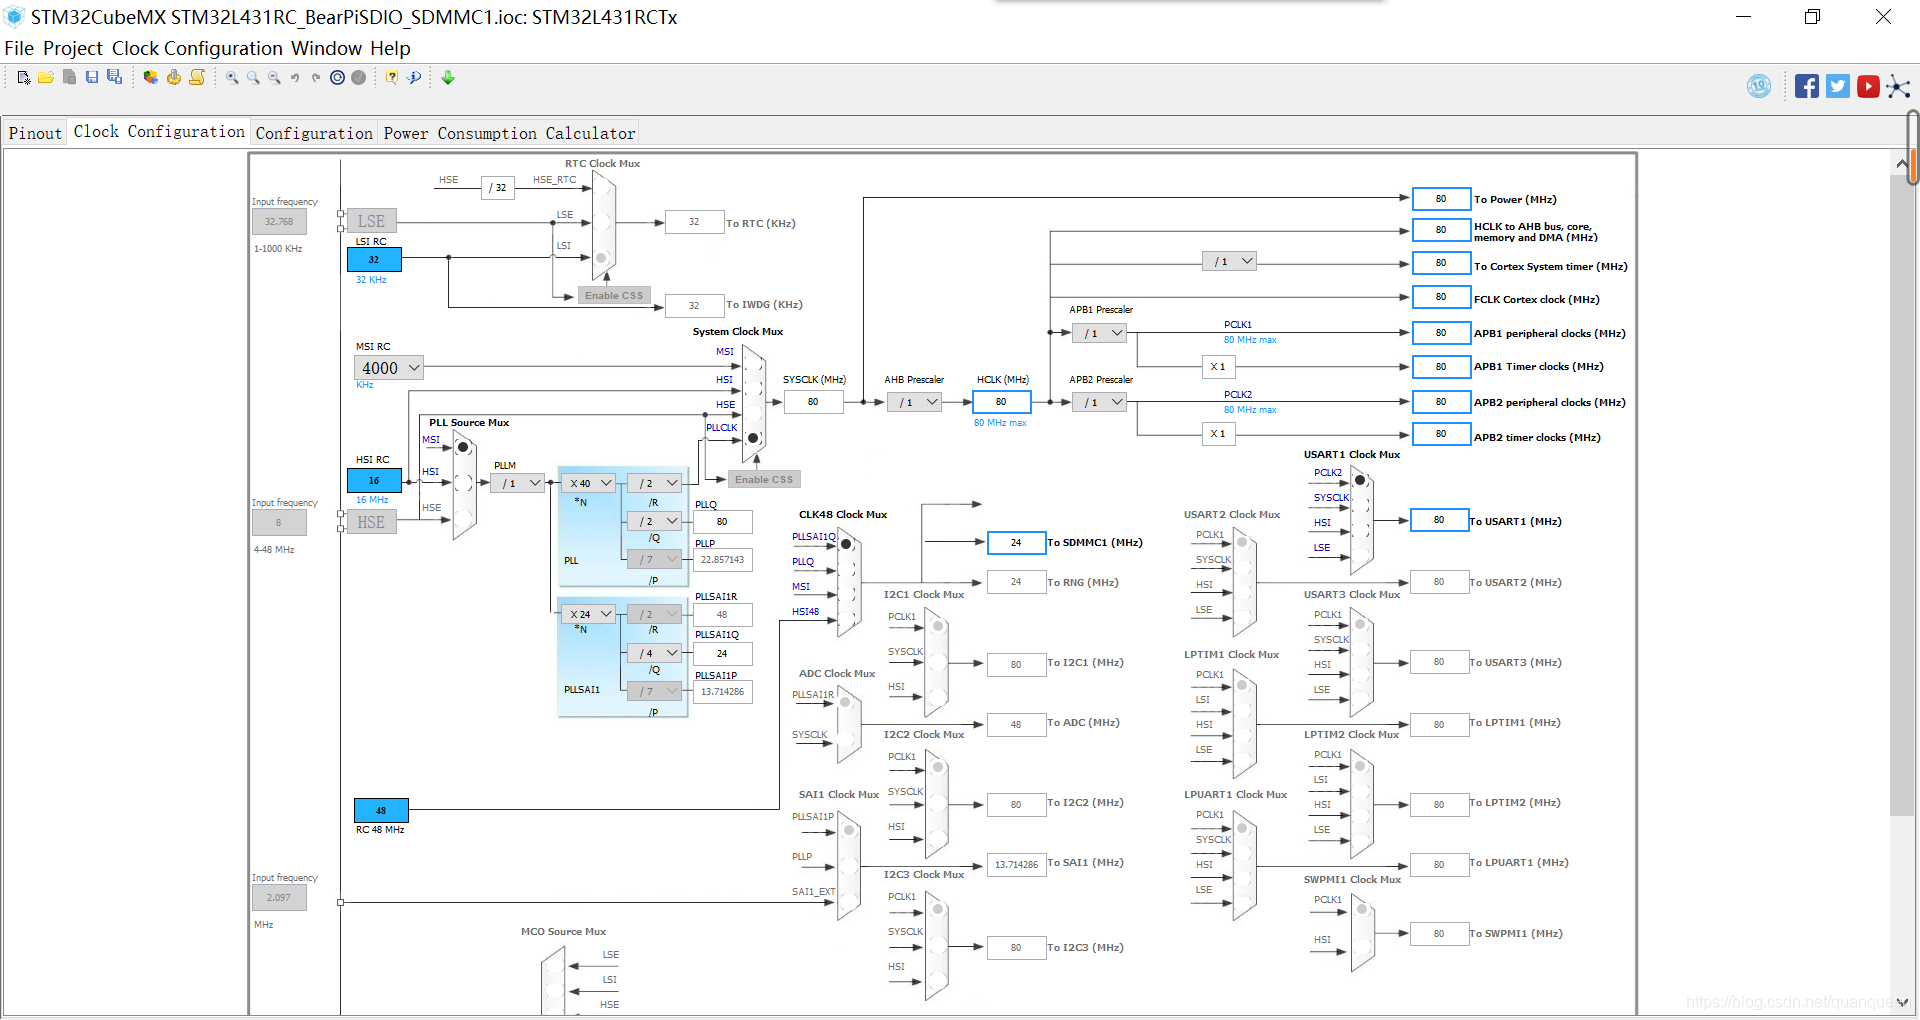The height and width of the screenshot is (1020, 1920).
Task: Open the ST Twitter page icon
Action: [x=1838, y=86]
